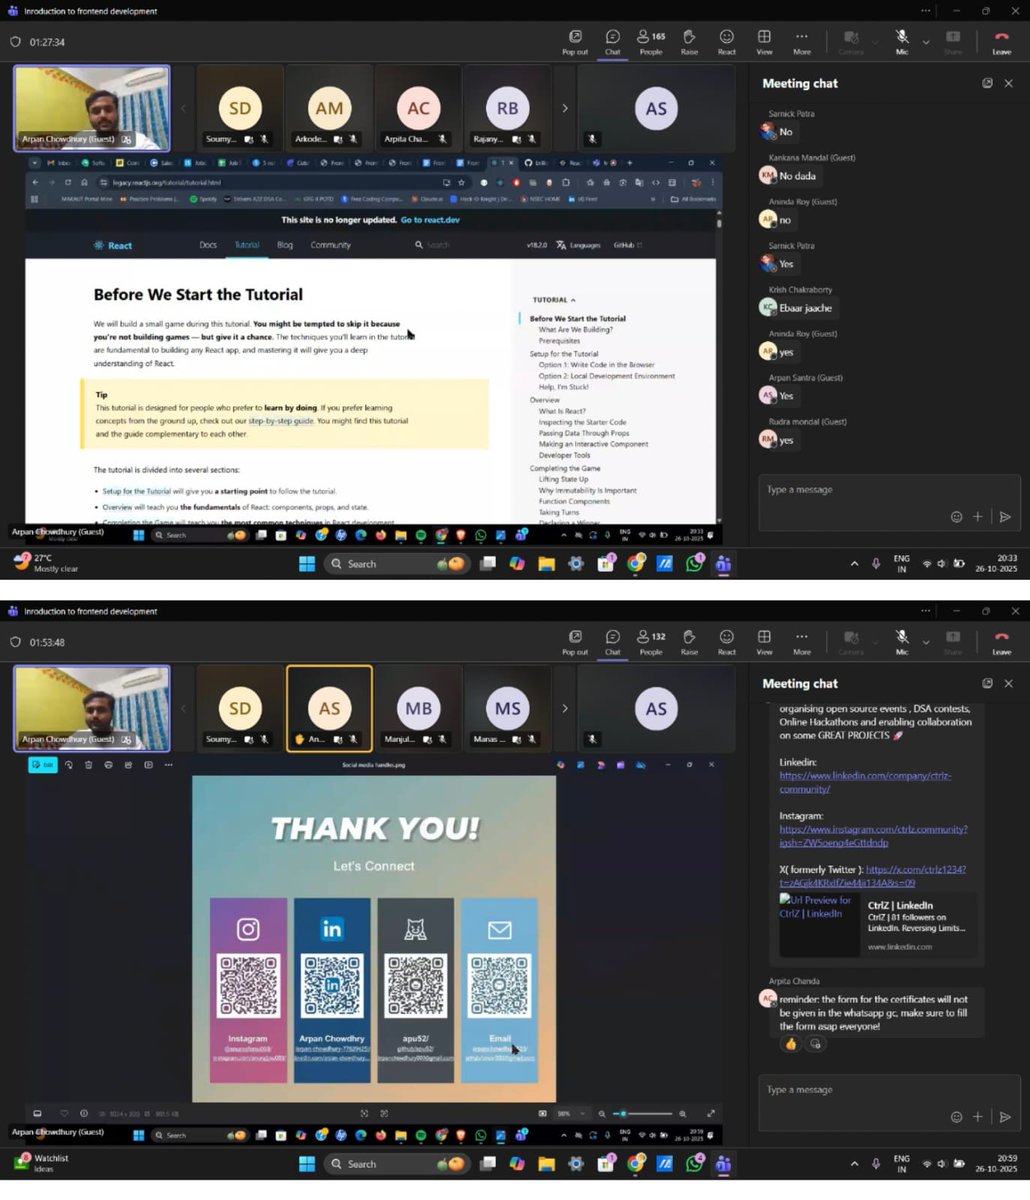Open zoom percentage dropdown showing 98%
Viewport: 1030px width, 1200px height.
tap(569, 1114)
